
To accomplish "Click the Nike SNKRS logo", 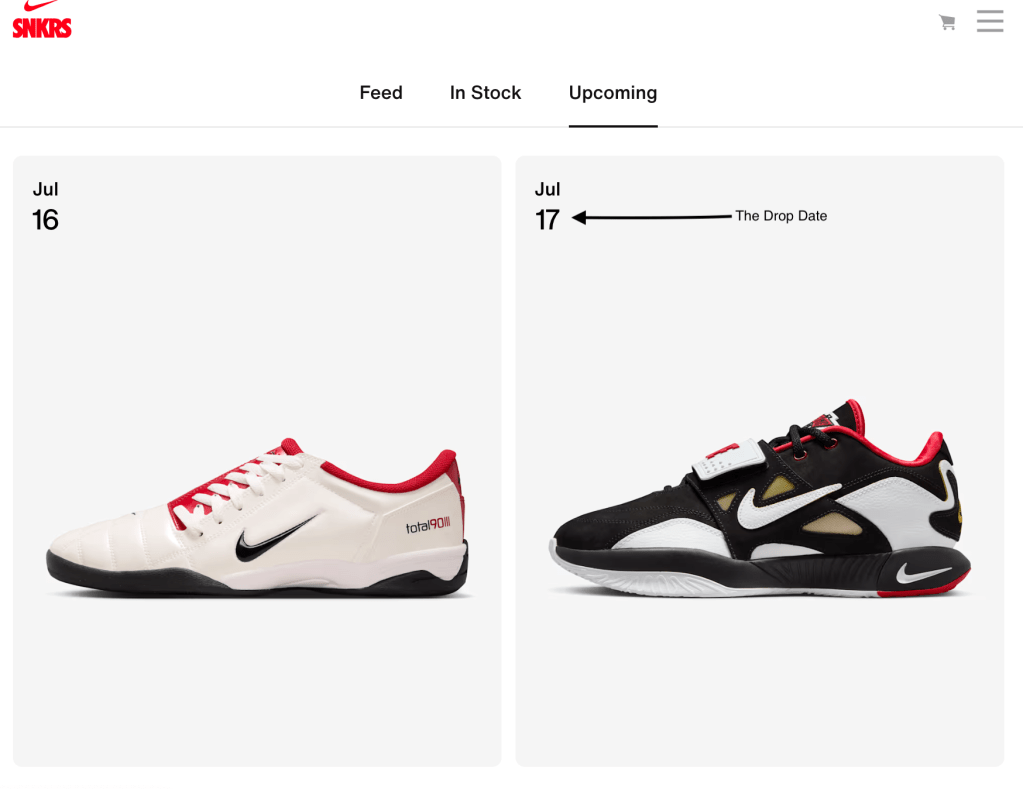I will tap(42, 20).
